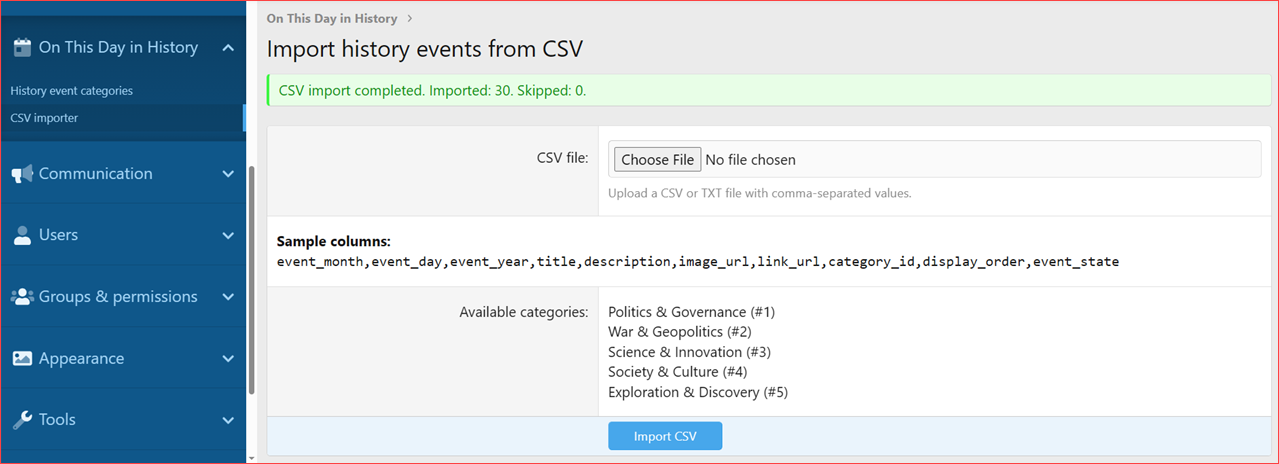1279x464 pixels.
Task: Click the 'Available categories:' label
Action: click(x=524, y=312)
